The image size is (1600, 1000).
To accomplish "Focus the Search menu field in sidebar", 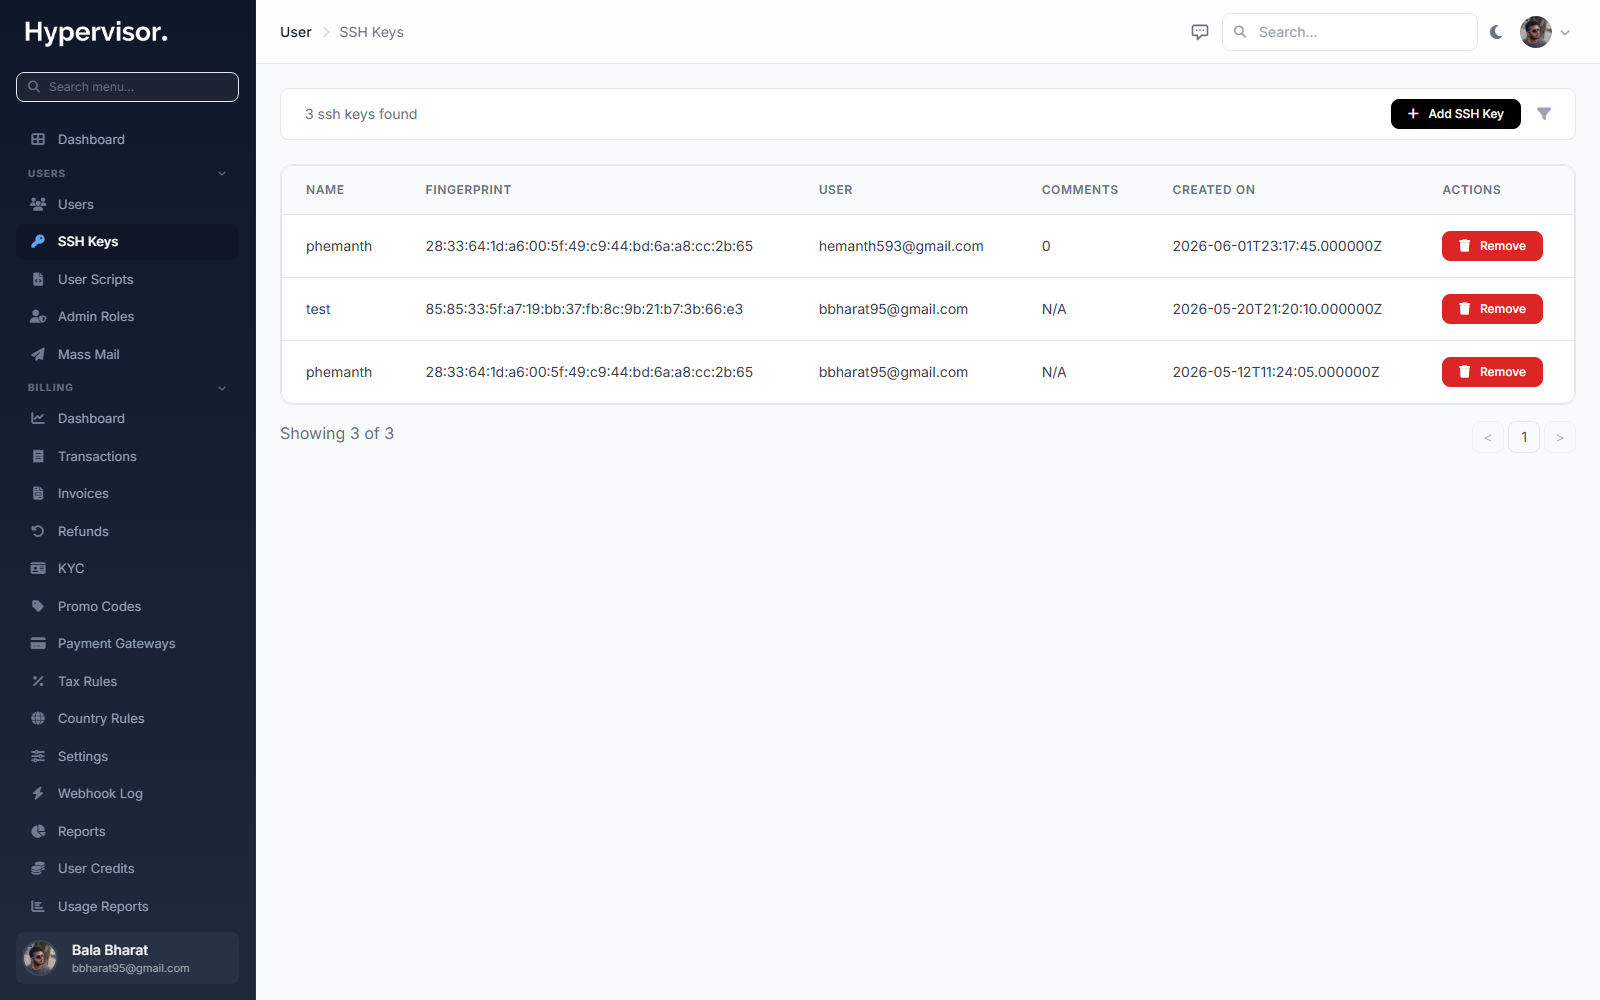I will coord(127,87).
